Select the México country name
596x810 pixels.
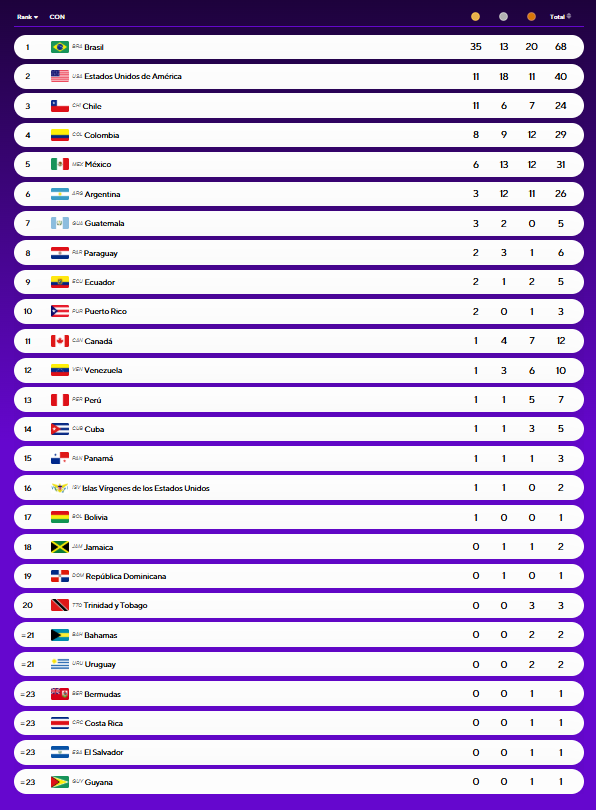pos(98,164)
